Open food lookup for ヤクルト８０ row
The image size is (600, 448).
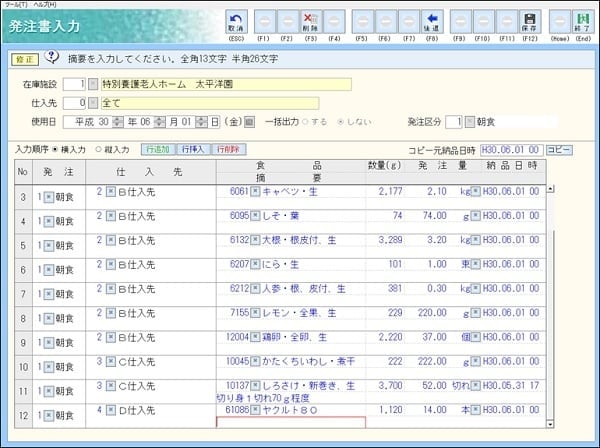coord(255,410)
